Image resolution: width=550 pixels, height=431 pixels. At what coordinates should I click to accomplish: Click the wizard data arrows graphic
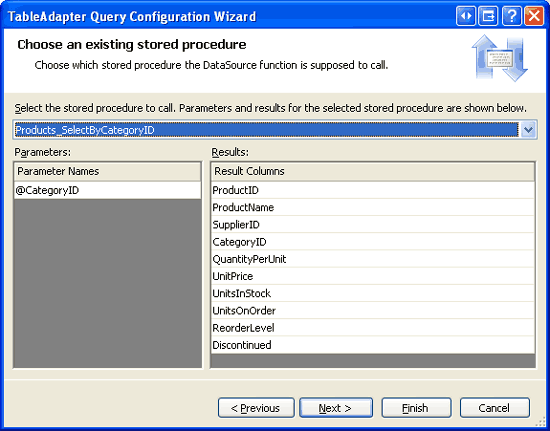coord(500,58)
